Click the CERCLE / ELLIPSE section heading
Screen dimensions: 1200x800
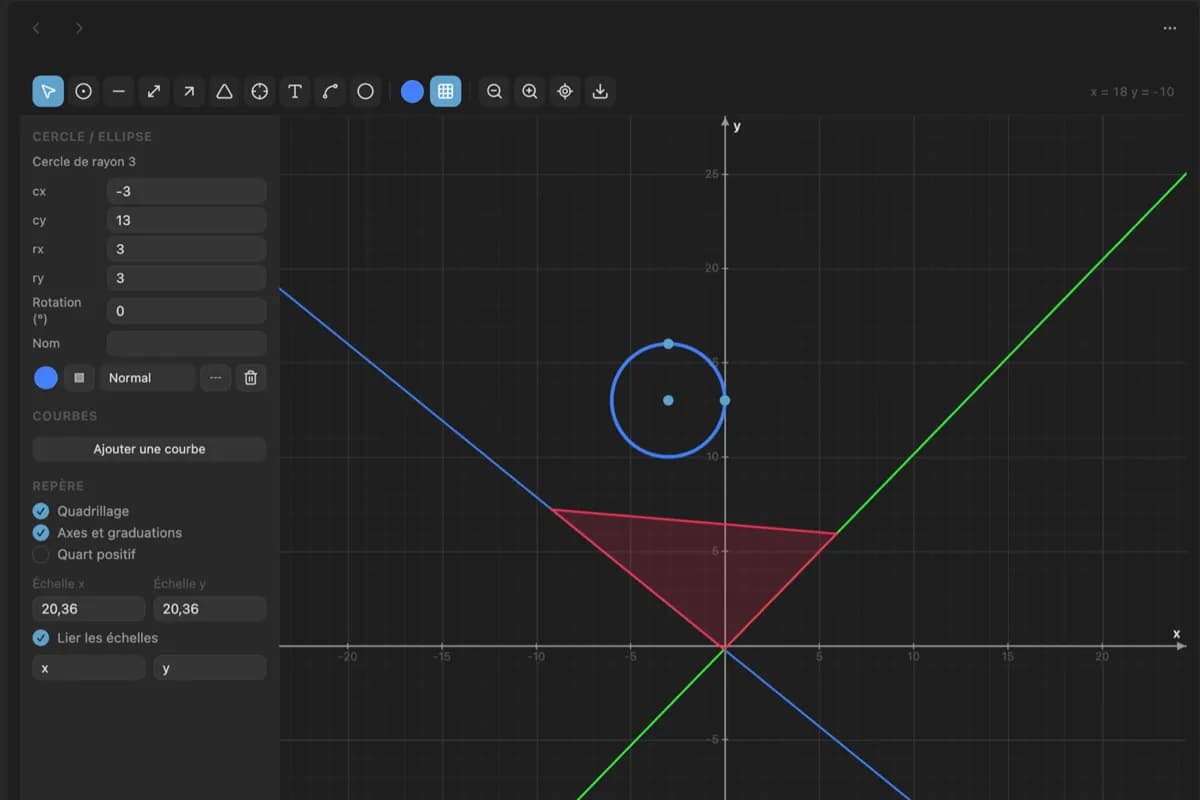coord(92,137)
